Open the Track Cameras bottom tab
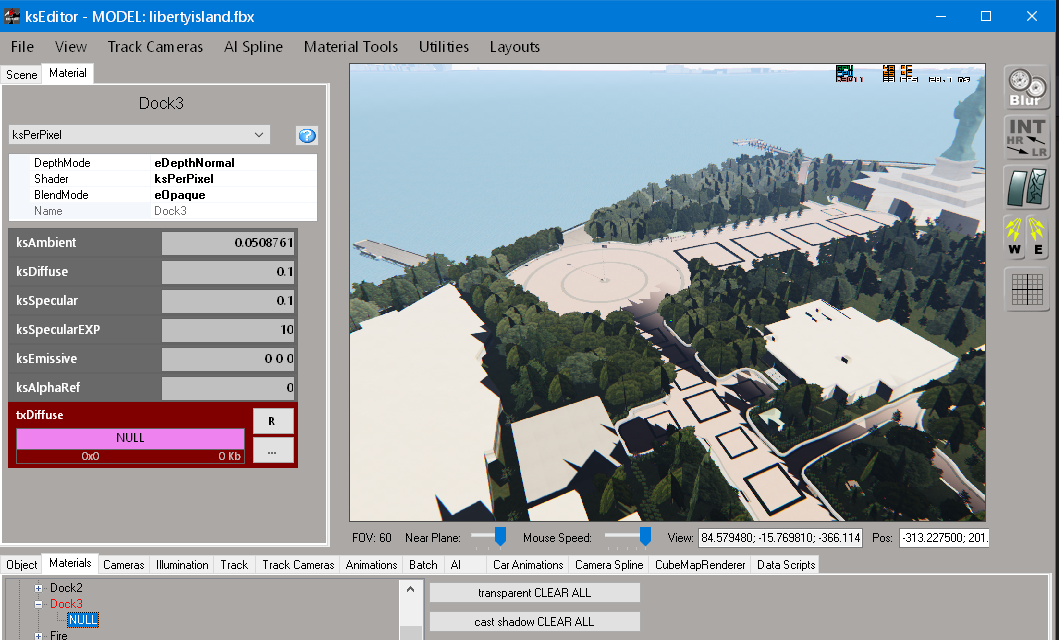 (x=298, y=565)
